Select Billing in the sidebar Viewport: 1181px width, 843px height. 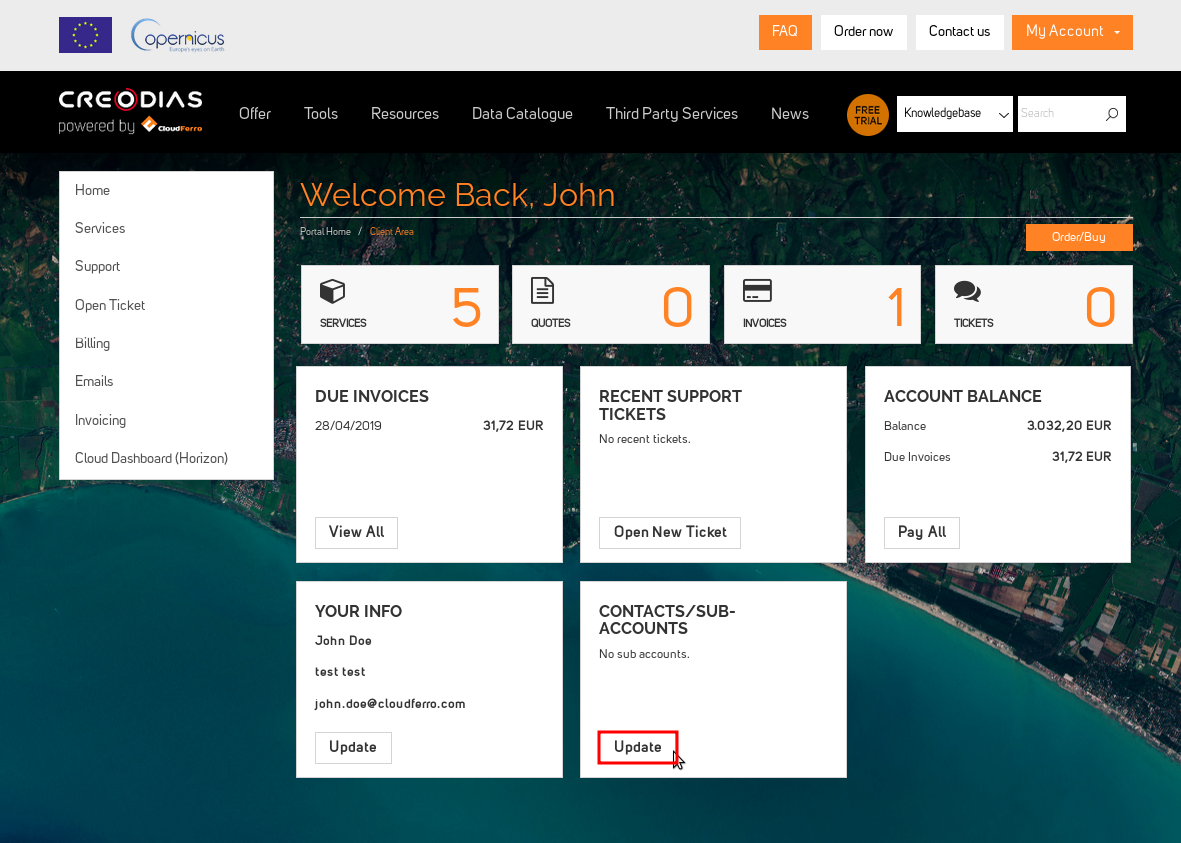pos(93,344)
